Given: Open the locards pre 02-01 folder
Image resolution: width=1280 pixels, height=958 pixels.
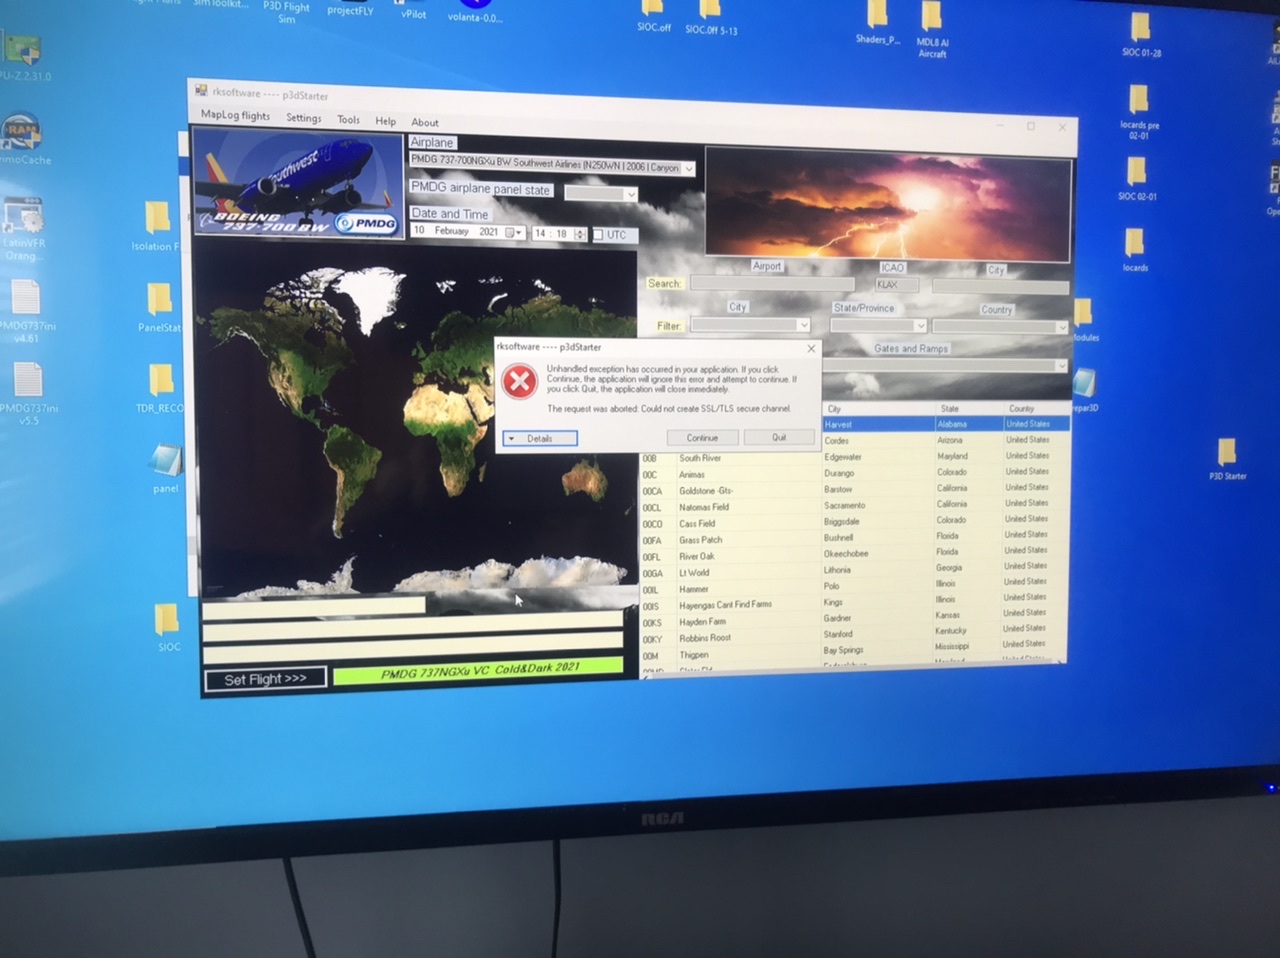Looking at the screenshot, I should point(1139,111).
